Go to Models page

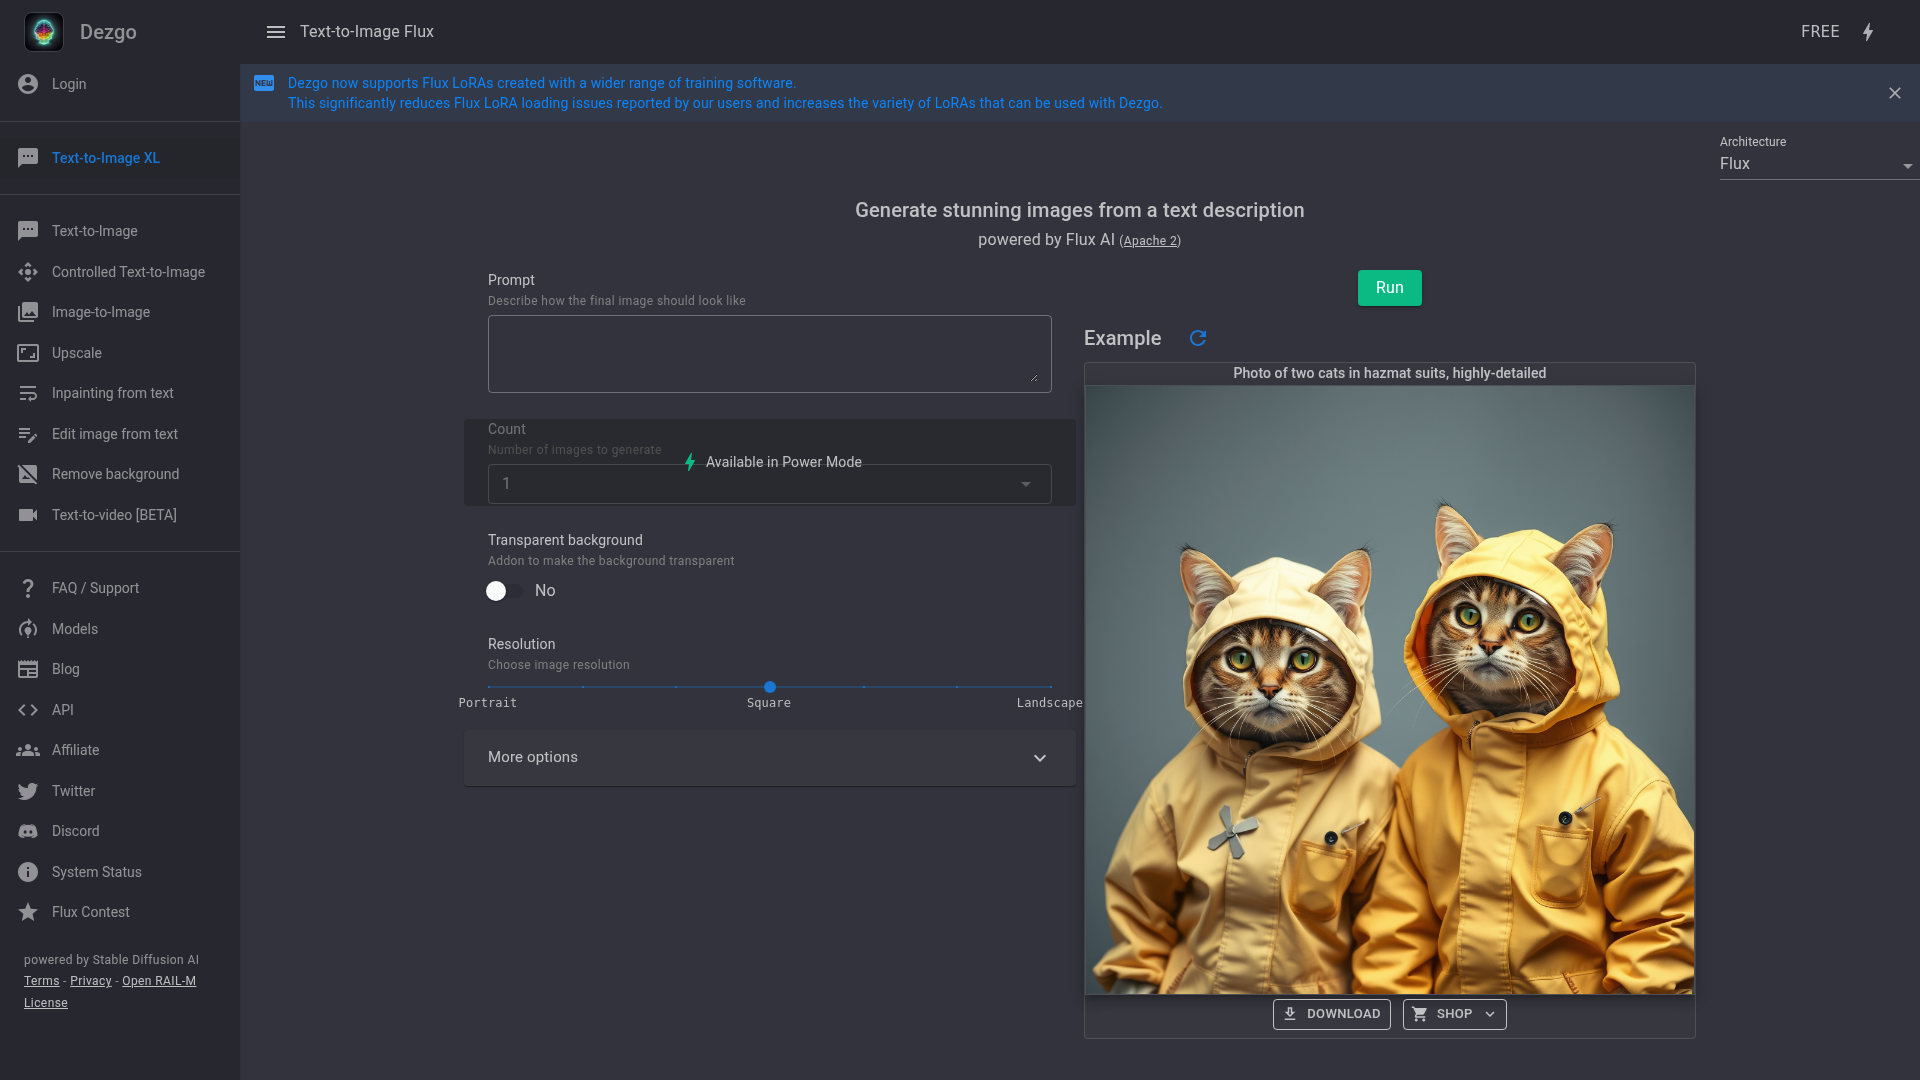(120, 629)
